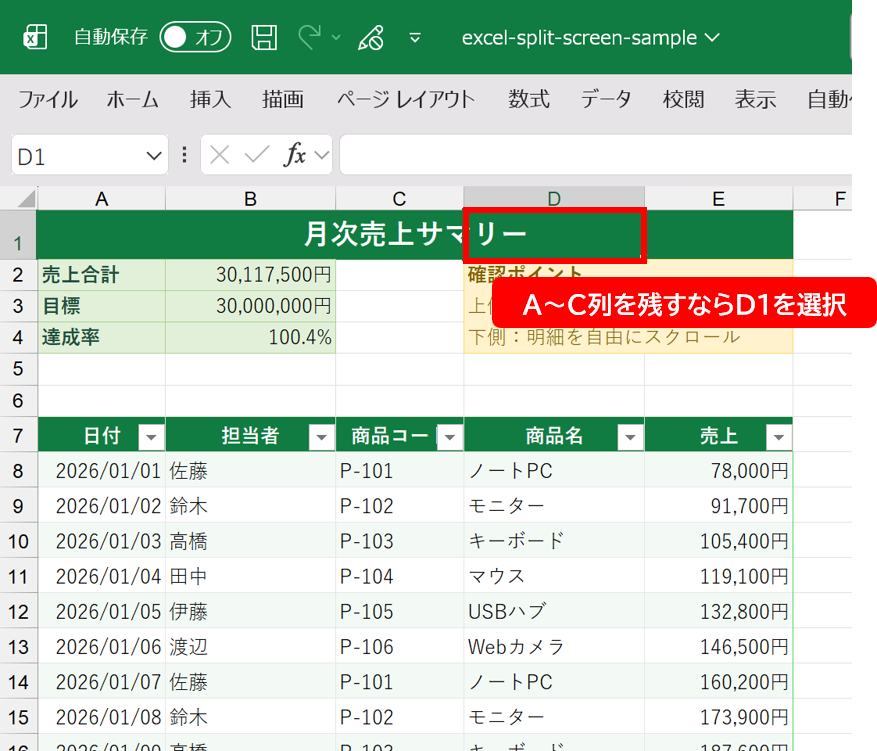Select the 173,900円 sales cell

point(719,717)
